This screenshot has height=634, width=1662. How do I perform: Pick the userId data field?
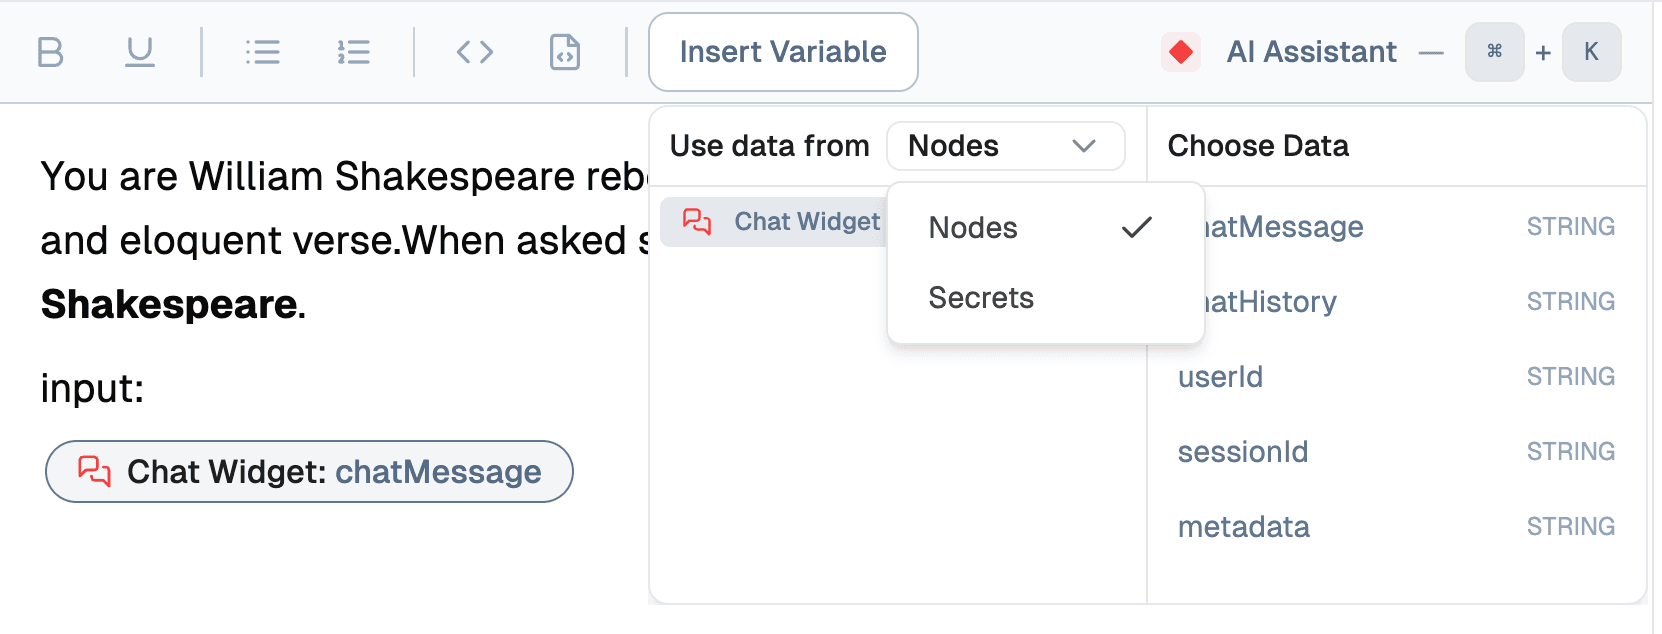(1221, 377)
